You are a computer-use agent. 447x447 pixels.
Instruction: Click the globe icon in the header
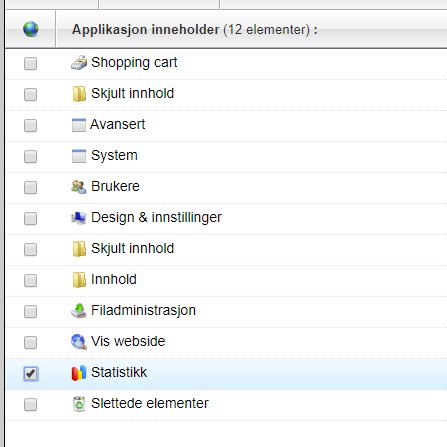31,29
